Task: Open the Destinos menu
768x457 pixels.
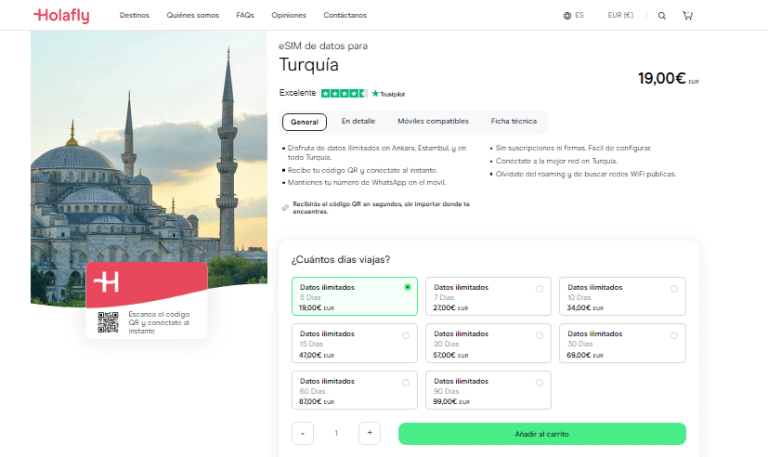Action: (135, 16)
